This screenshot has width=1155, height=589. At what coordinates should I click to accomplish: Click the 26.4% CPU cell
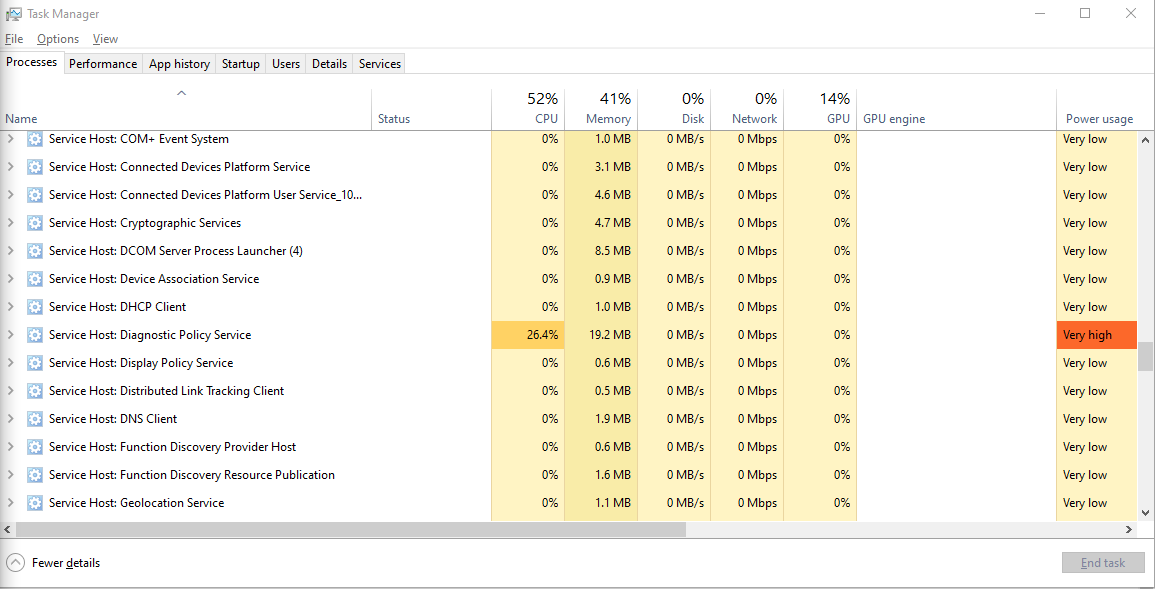(x=528, y=335)
